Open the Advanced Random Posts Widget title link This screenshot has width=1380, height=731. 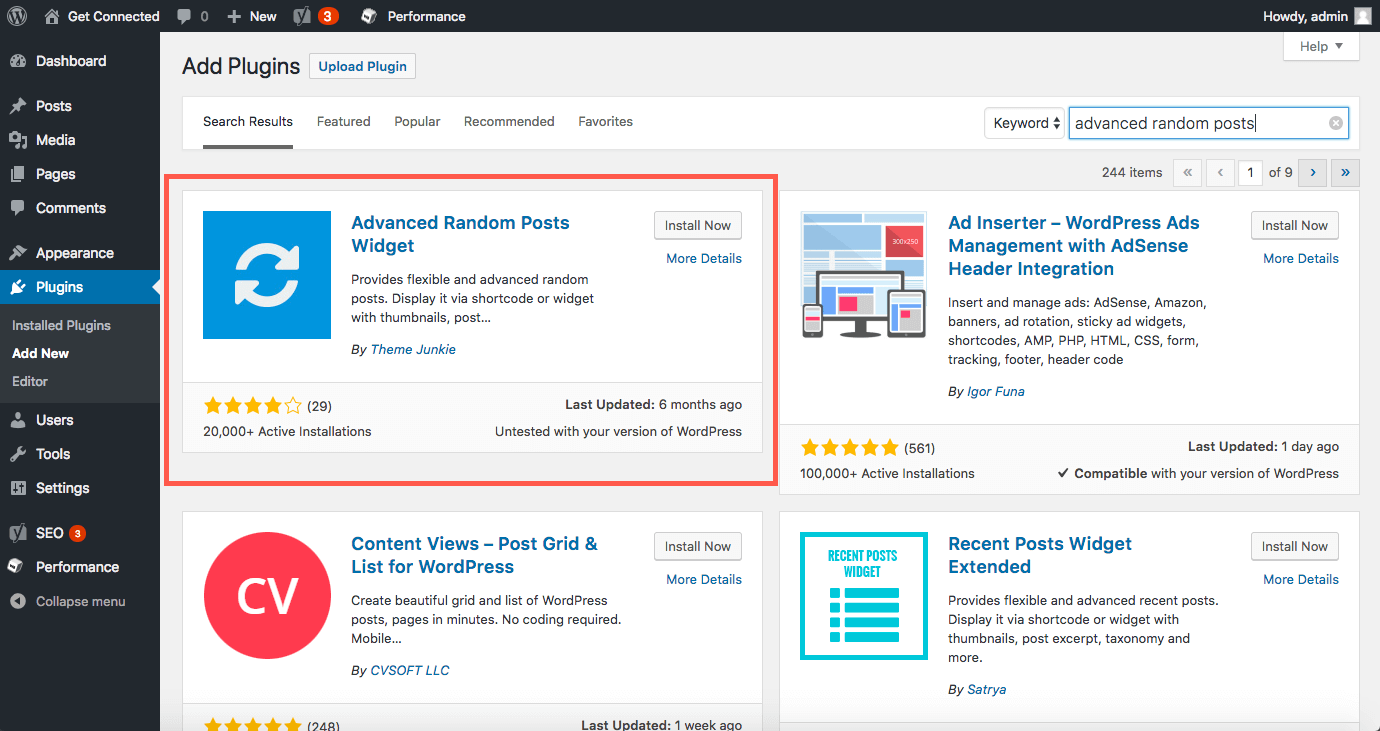[460, 234]
